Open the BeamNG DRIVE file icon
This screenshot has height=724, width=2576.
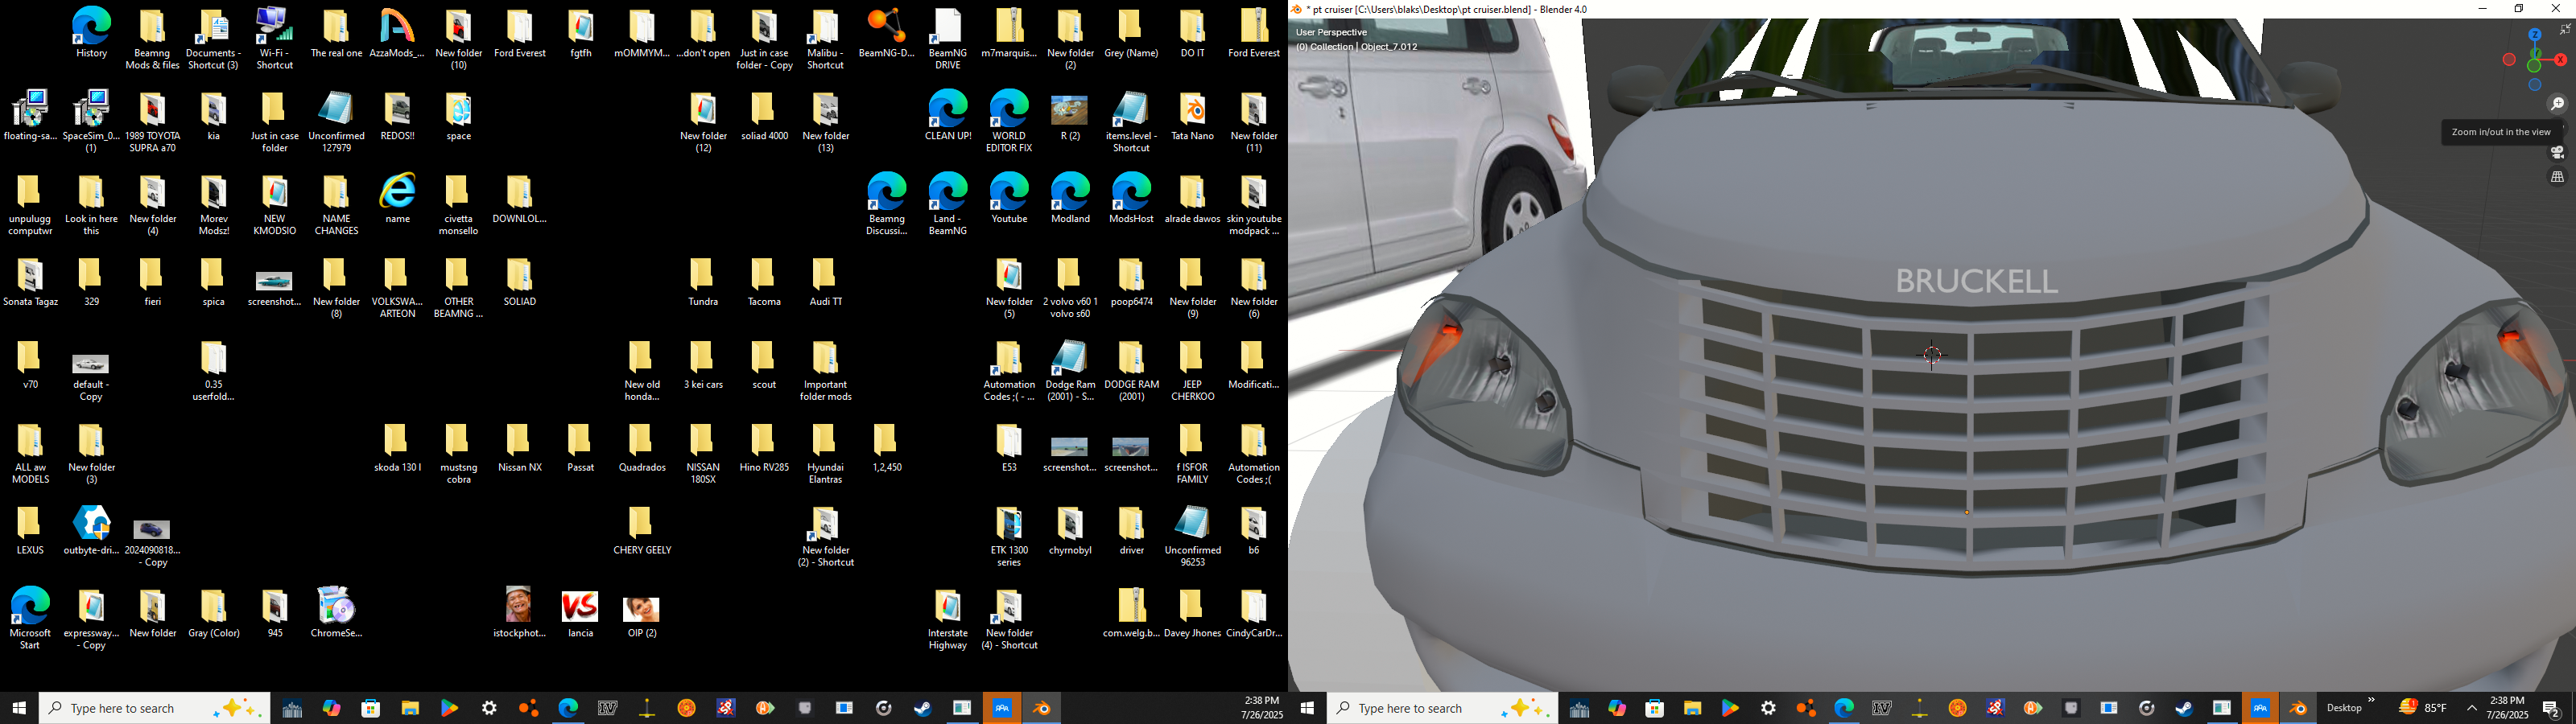[947, 39]
